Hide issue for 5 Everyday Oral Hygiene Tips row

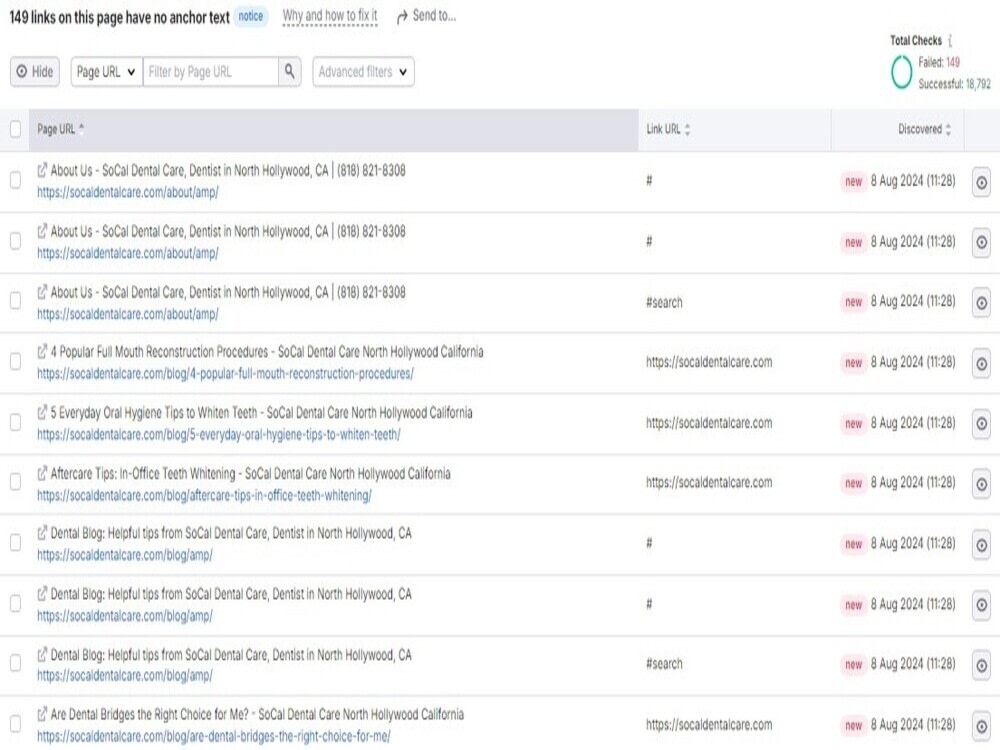pos(982,423)
